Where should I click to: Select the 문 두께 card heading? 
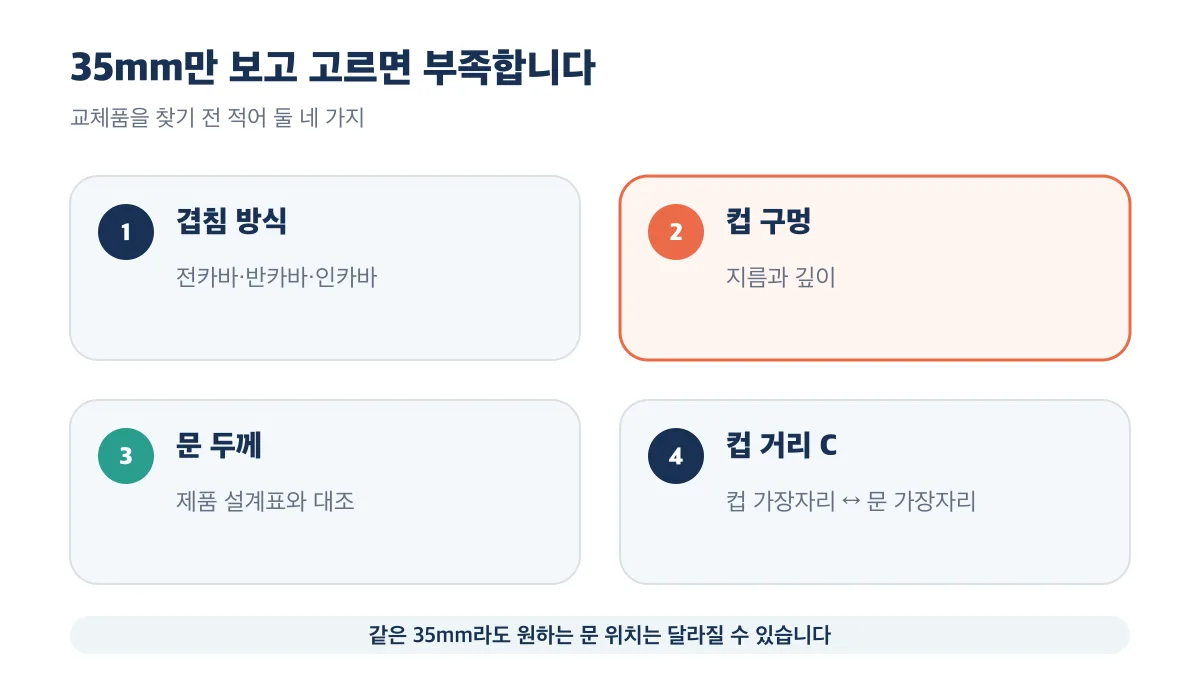coord(219,446)
